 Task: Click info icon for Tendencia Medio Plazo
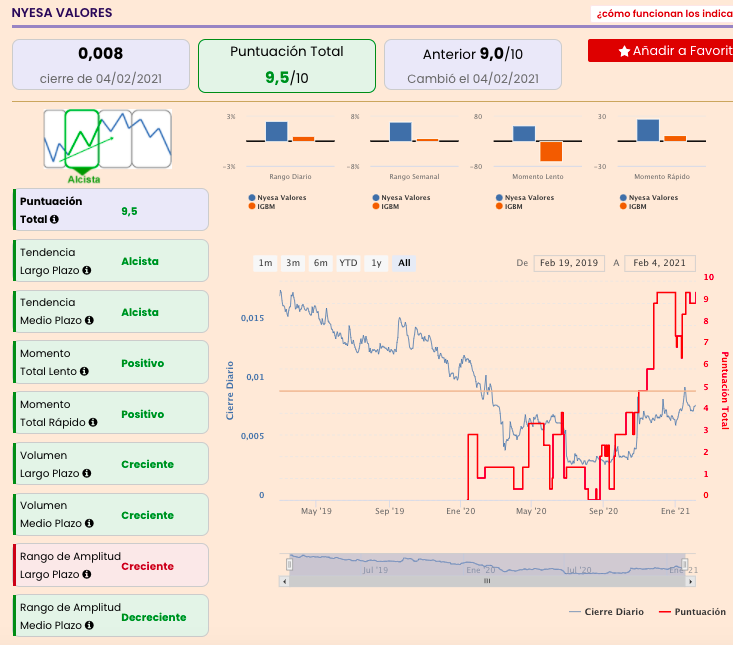[x=89, y=320]
